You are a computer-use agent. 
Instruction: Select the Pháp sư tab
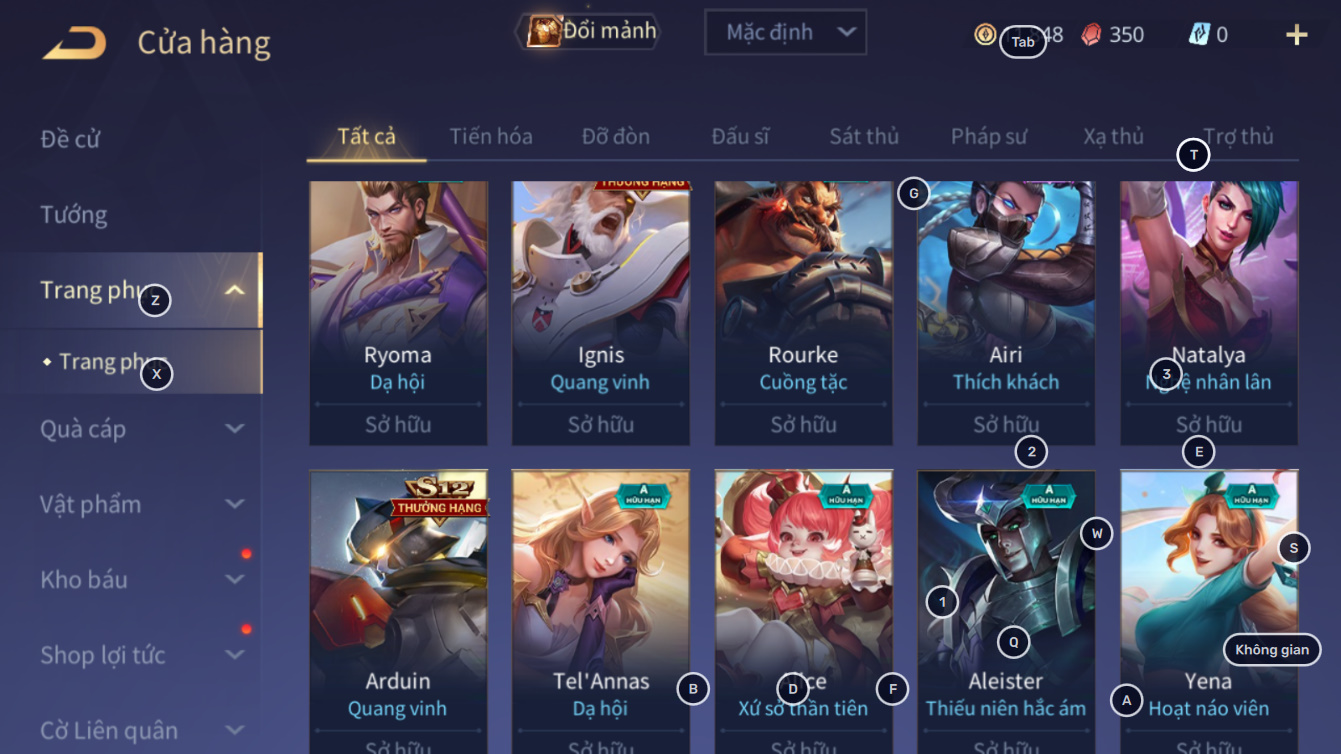pos(989,137)
